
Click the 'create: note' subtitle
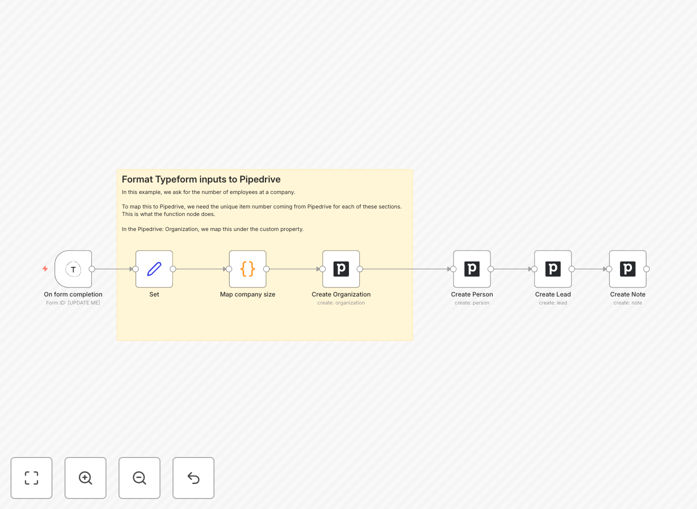[628, 303]
